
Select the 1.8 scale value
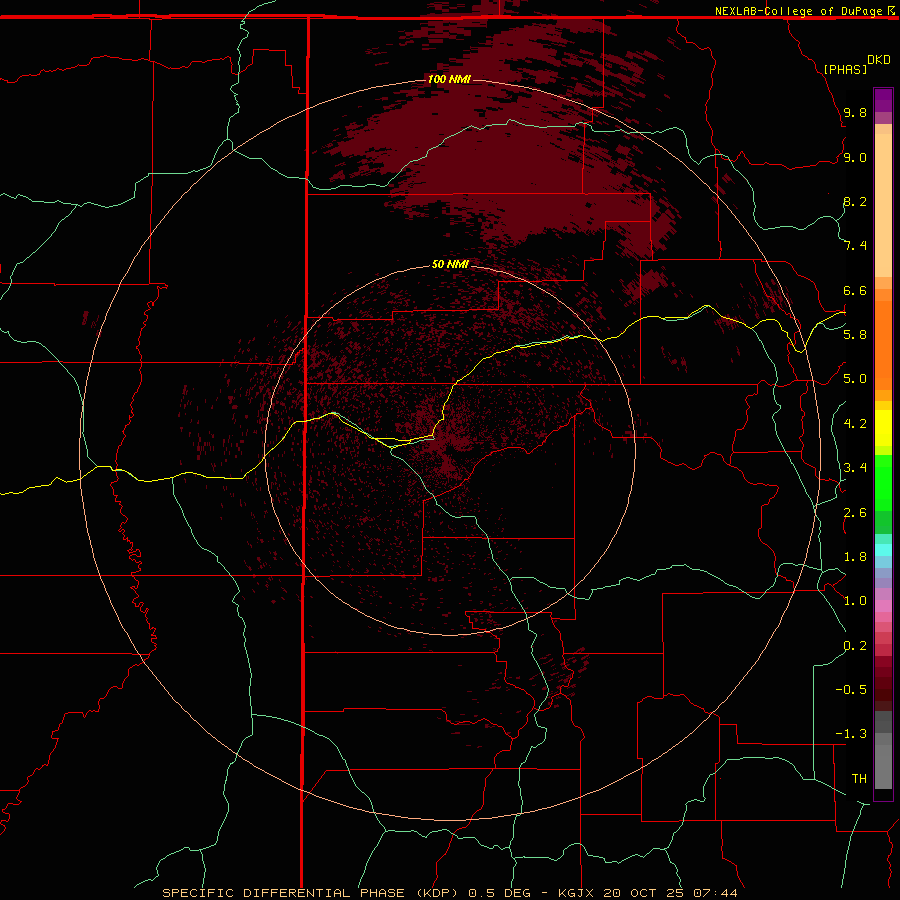click(x=855, y=556)
